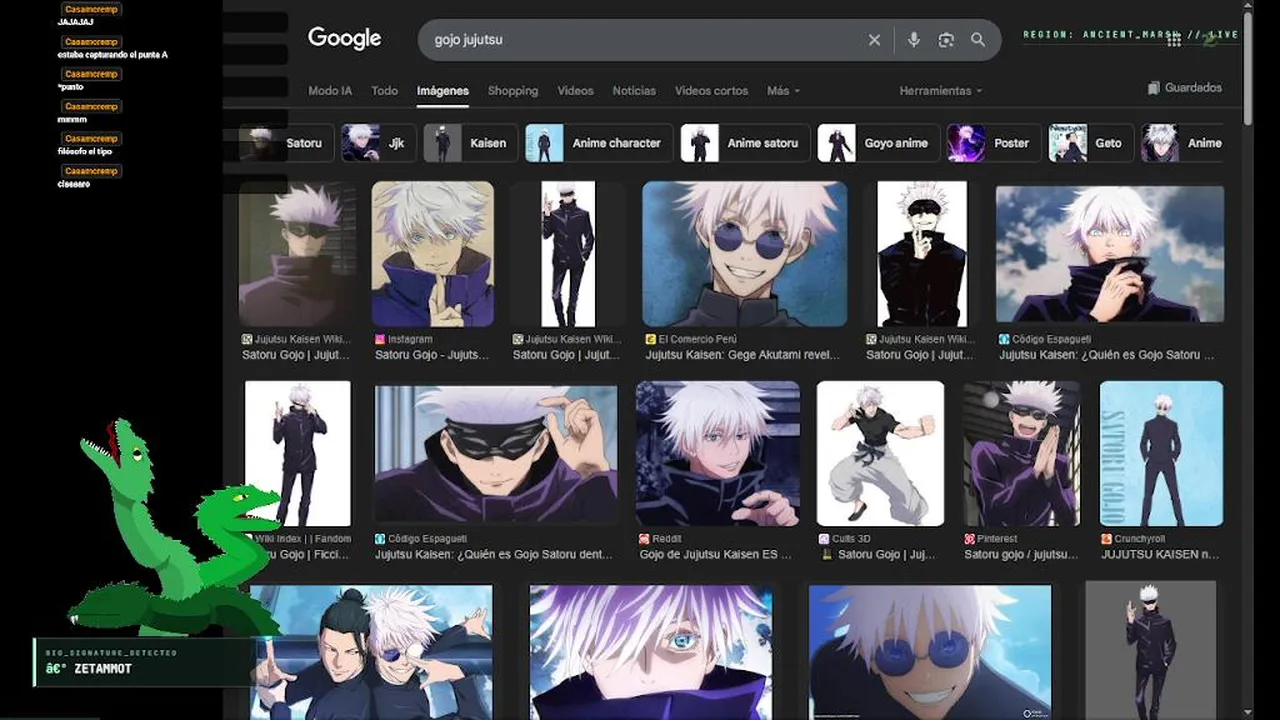1280x720 pixels.
Task: Open the Google logo home link
Action: [344, 39]
